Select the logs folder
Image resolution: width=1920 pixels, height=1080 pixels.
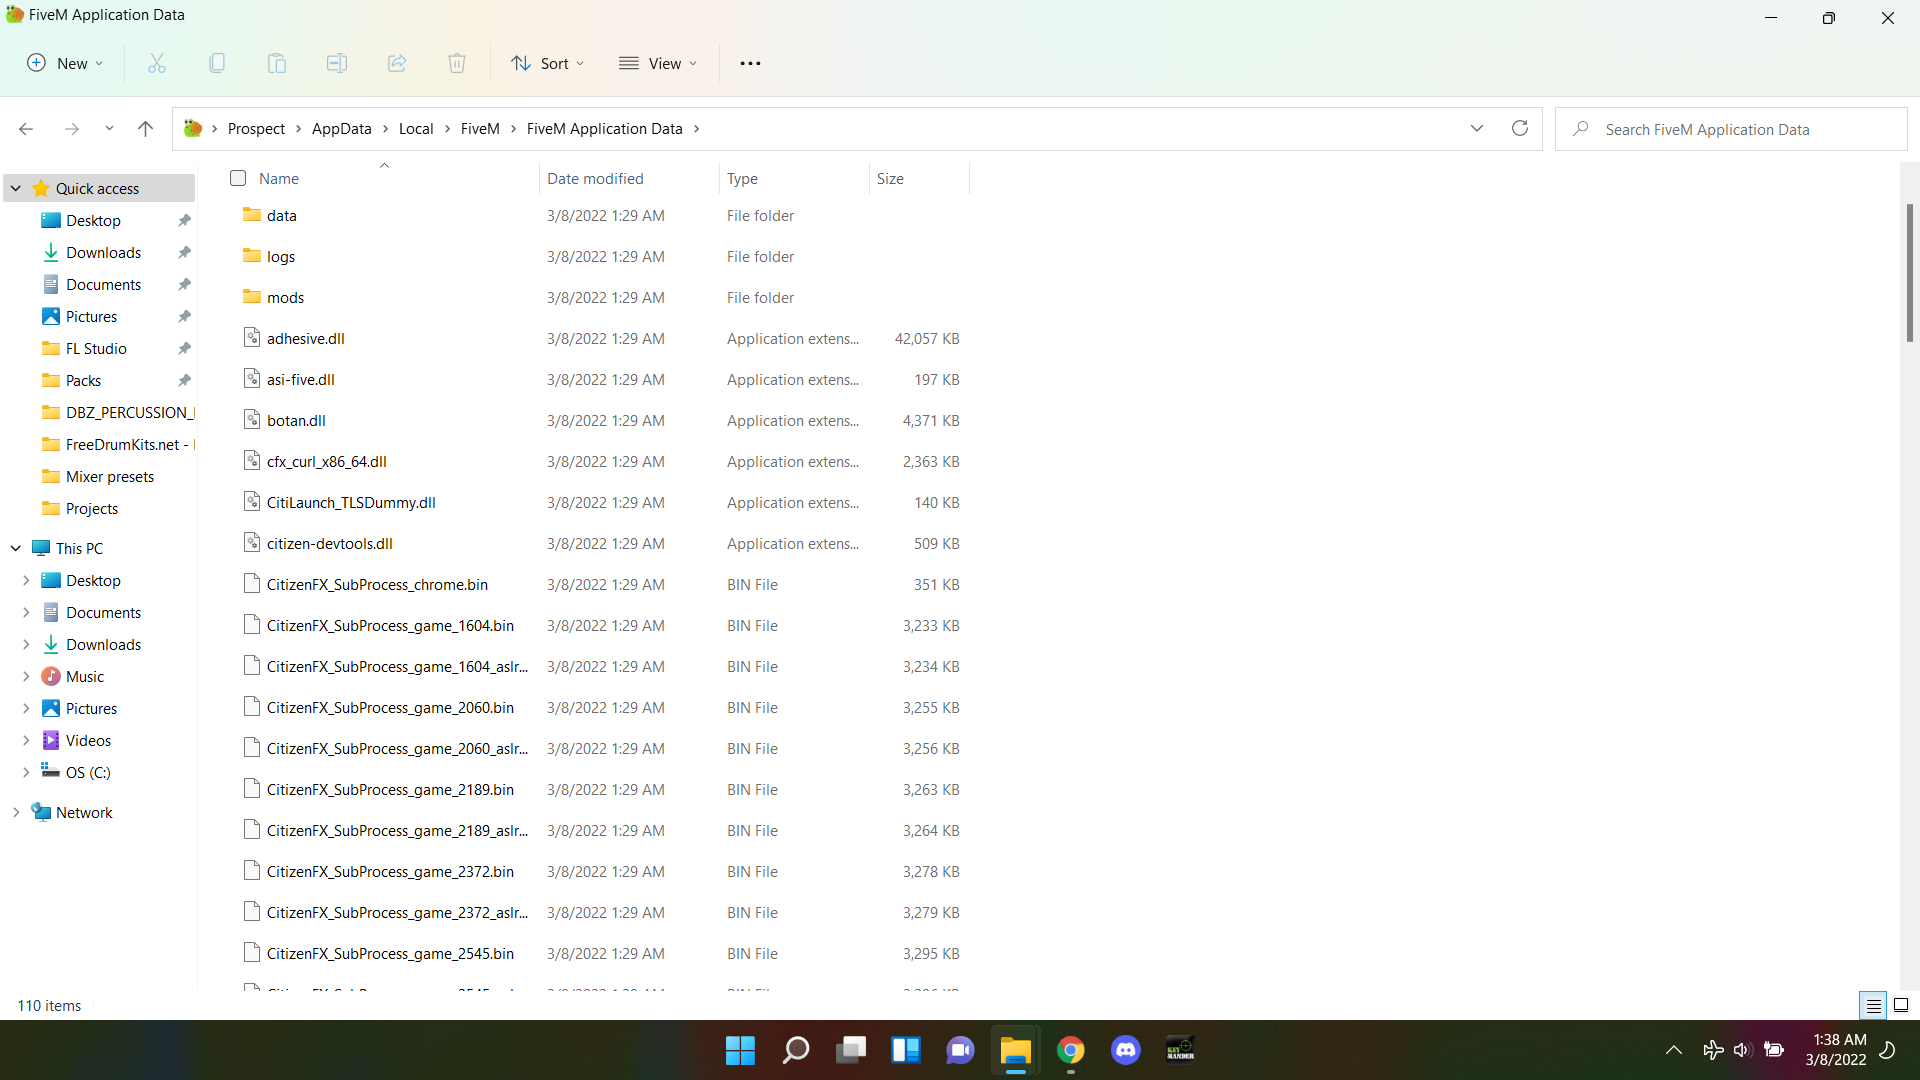[281, 256]
